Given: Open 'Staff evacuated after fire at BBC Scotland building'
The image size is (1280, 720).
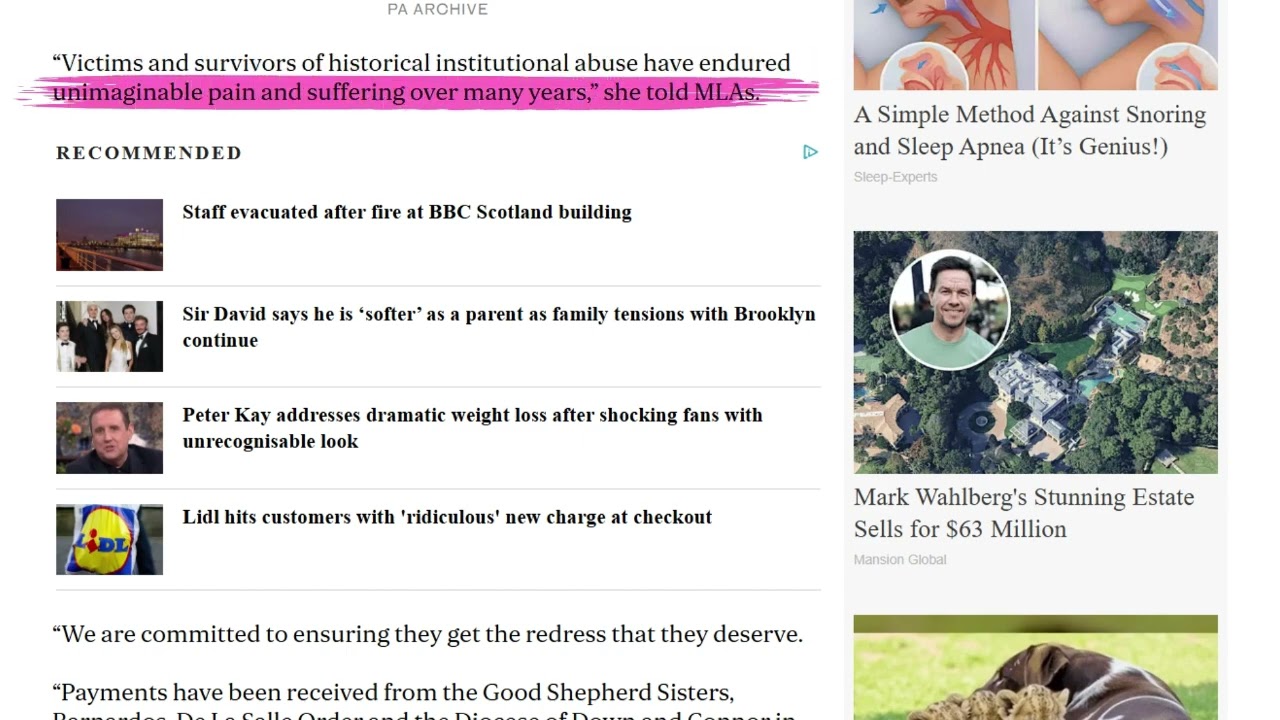Looking at the screenshot, I should click(x=407, y=212).
